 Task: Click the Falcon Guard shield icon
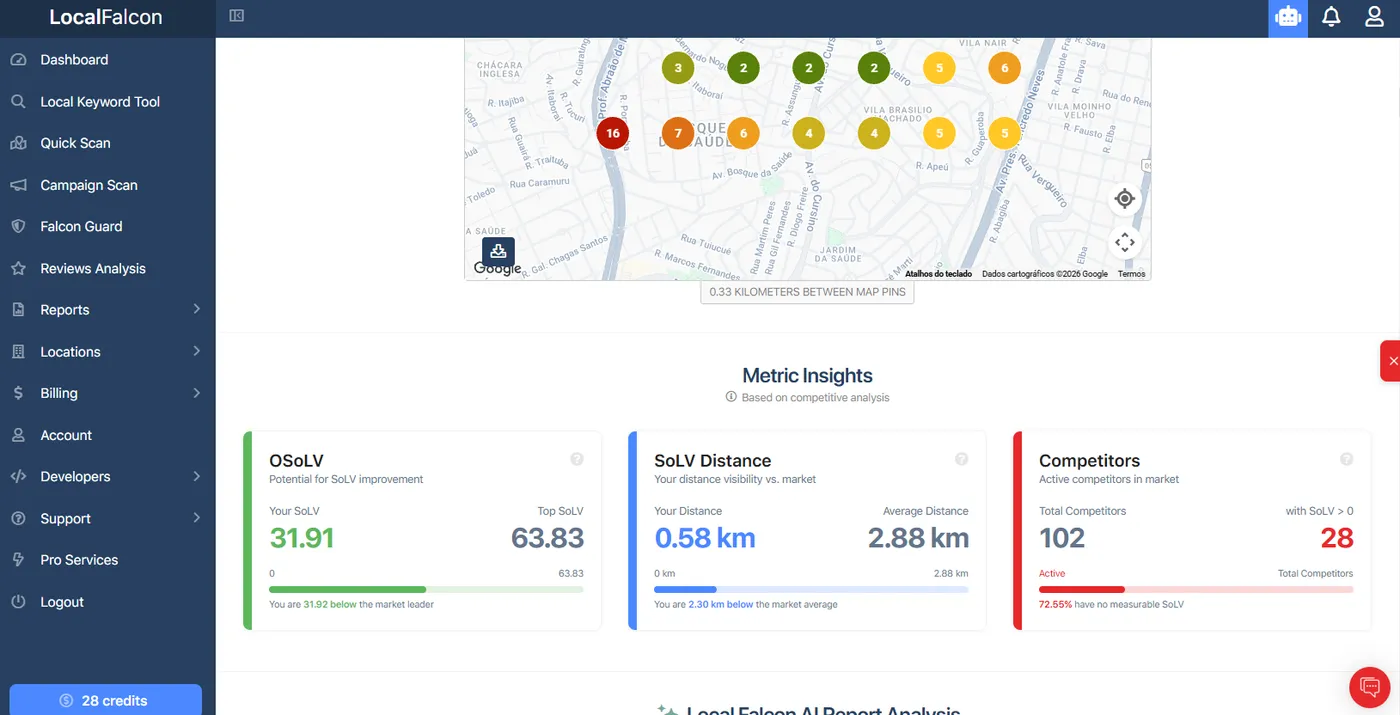18,227
